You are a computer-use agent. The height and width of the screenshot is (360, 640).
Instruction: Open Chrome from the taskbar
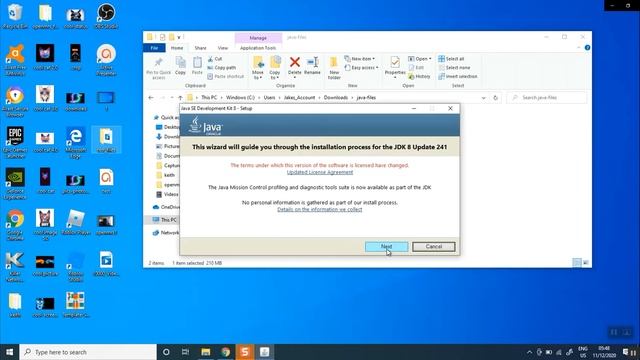tap(225, 352)
